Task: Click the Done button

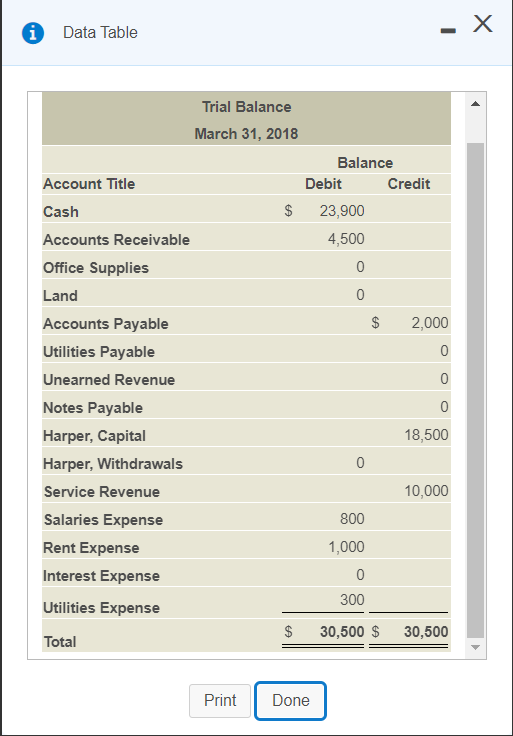Action: click(x=291, y=700)
